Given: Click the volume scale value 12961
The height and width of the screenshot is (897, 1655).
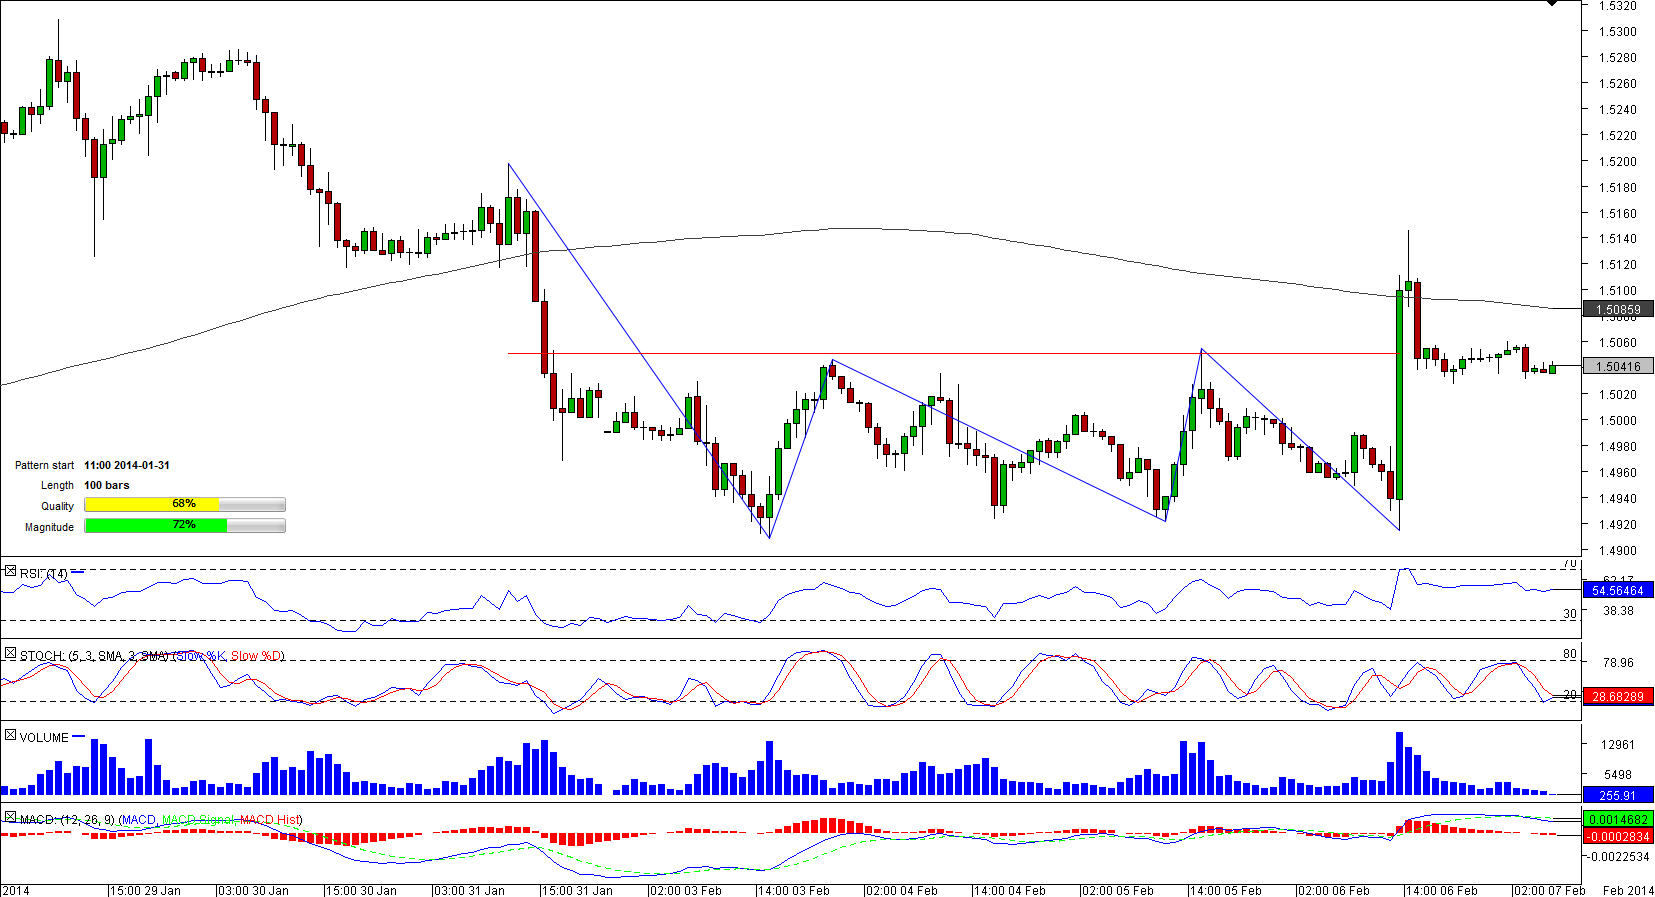Looking at the screenshot, I should click(1618, 745).
